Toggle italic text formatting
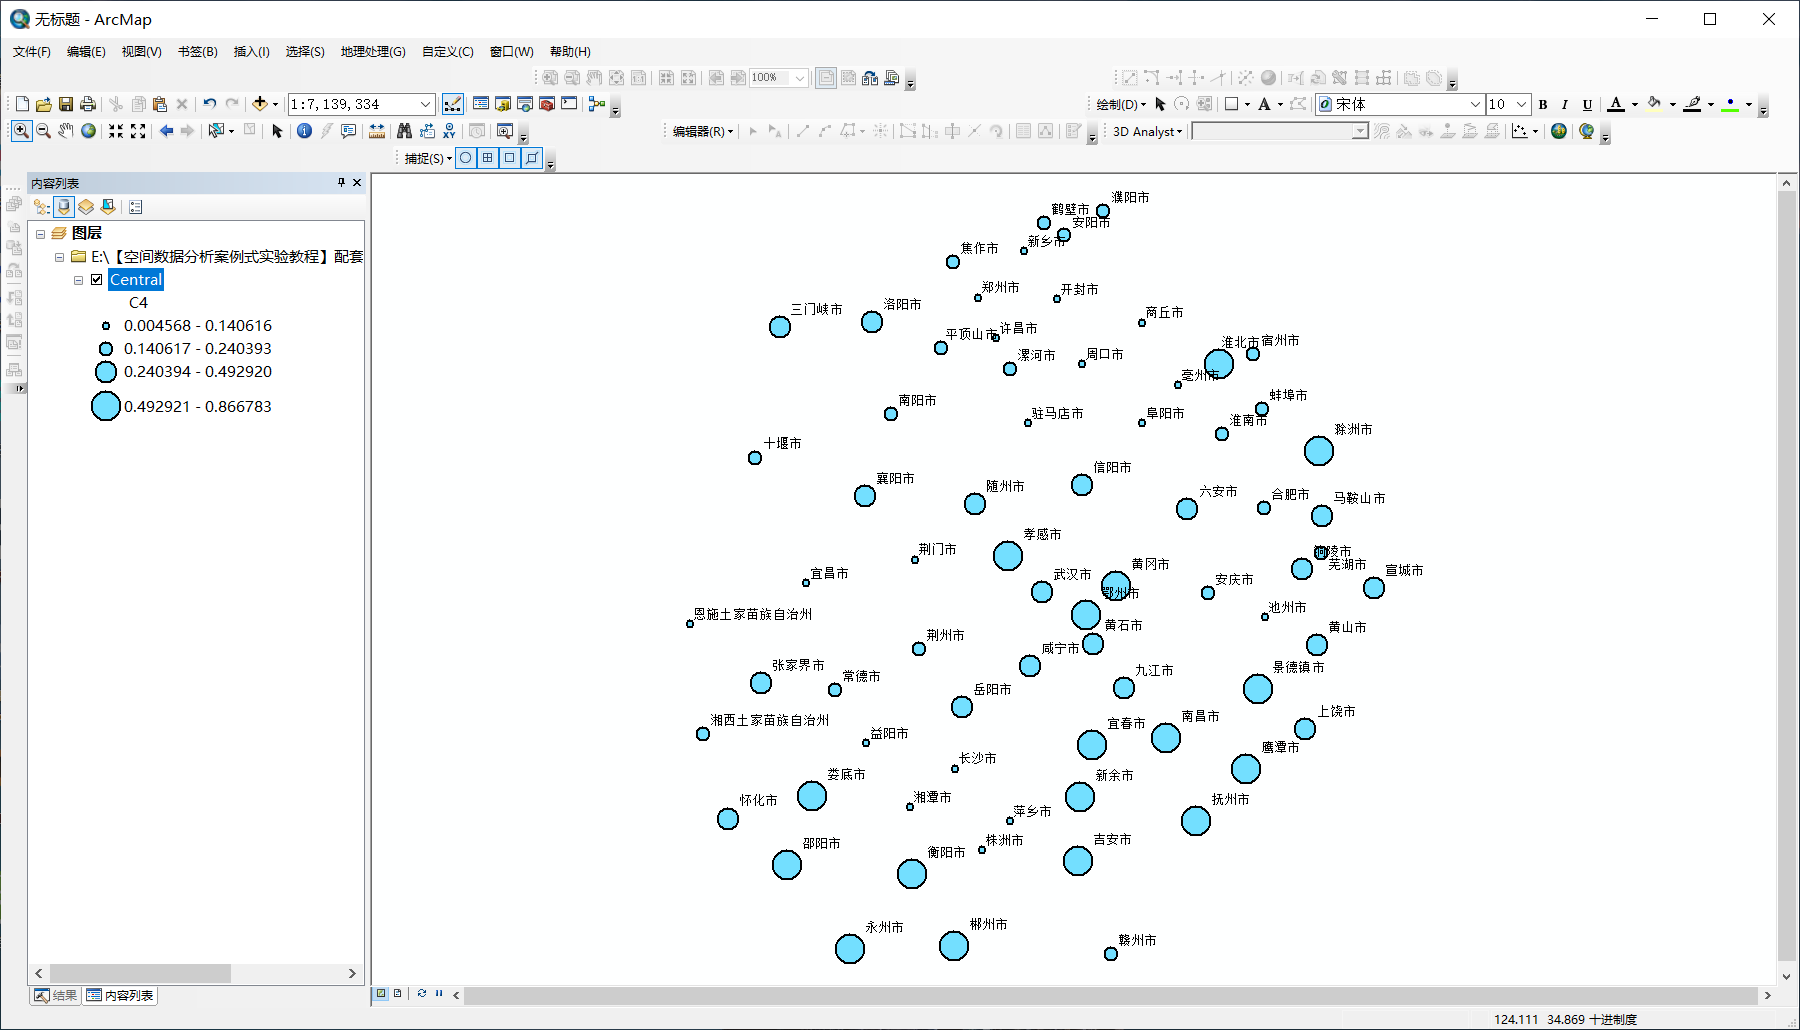 coord(1565,104)
